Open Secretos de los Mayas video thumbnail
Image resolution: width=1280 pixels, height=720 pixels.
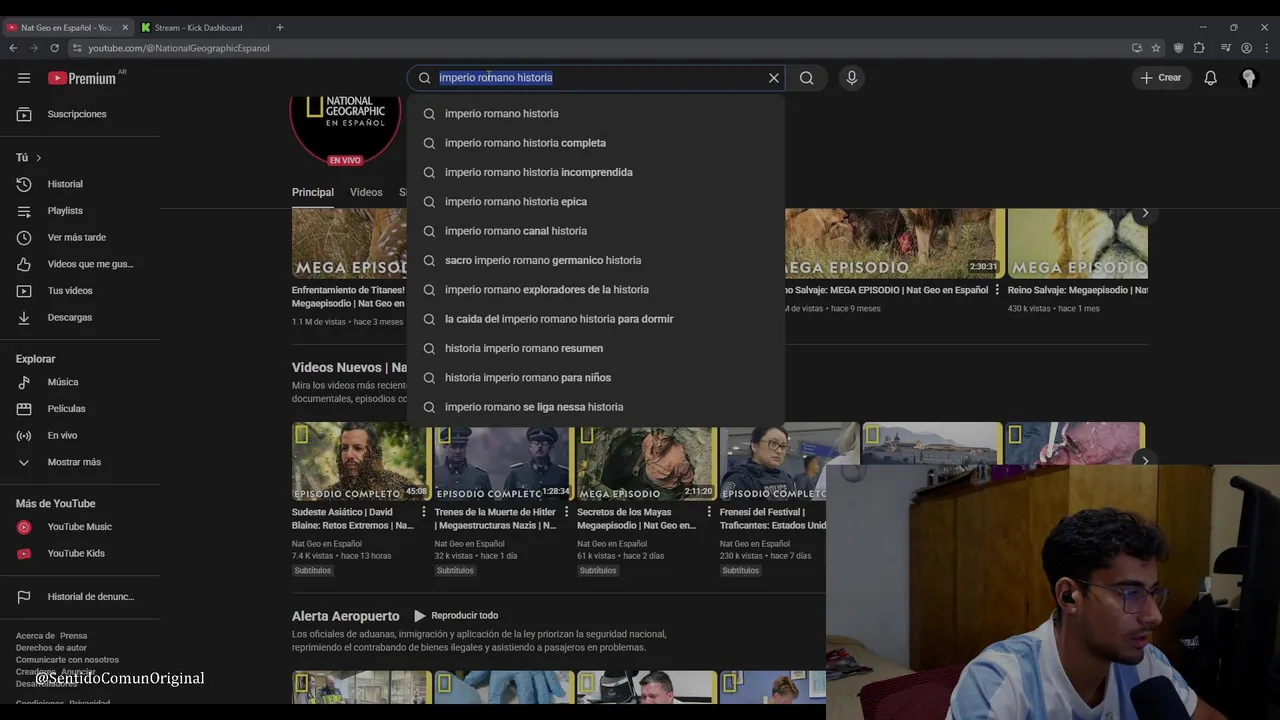[645, 461]
